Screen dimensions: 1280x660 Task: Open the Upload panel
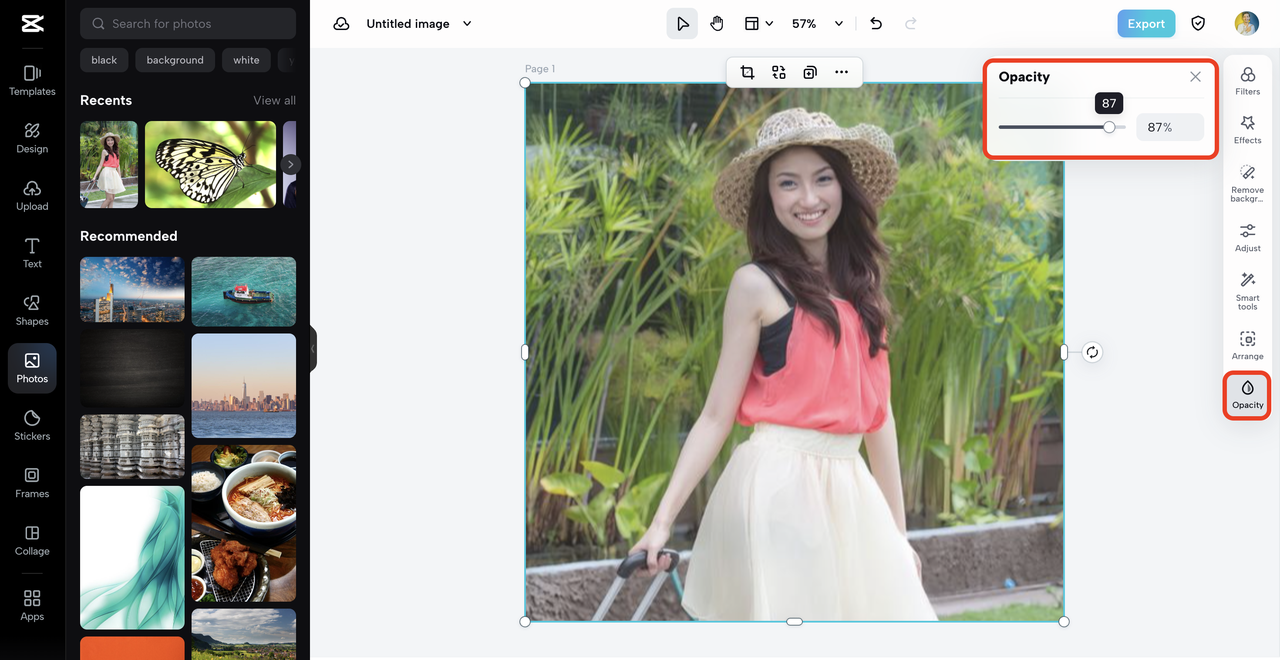(32, 195)
